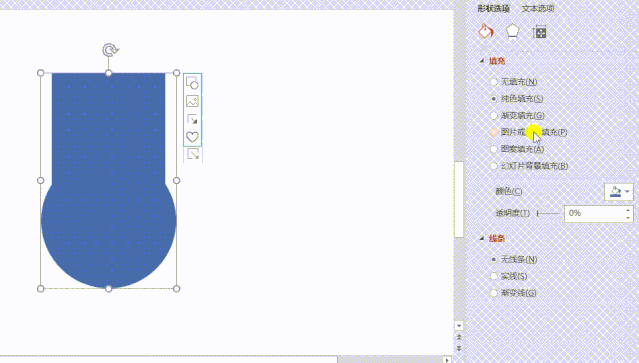Select 幻灯片背景填充(B) slide background fill
The image size is (639, 363).
tap(529, 166)
